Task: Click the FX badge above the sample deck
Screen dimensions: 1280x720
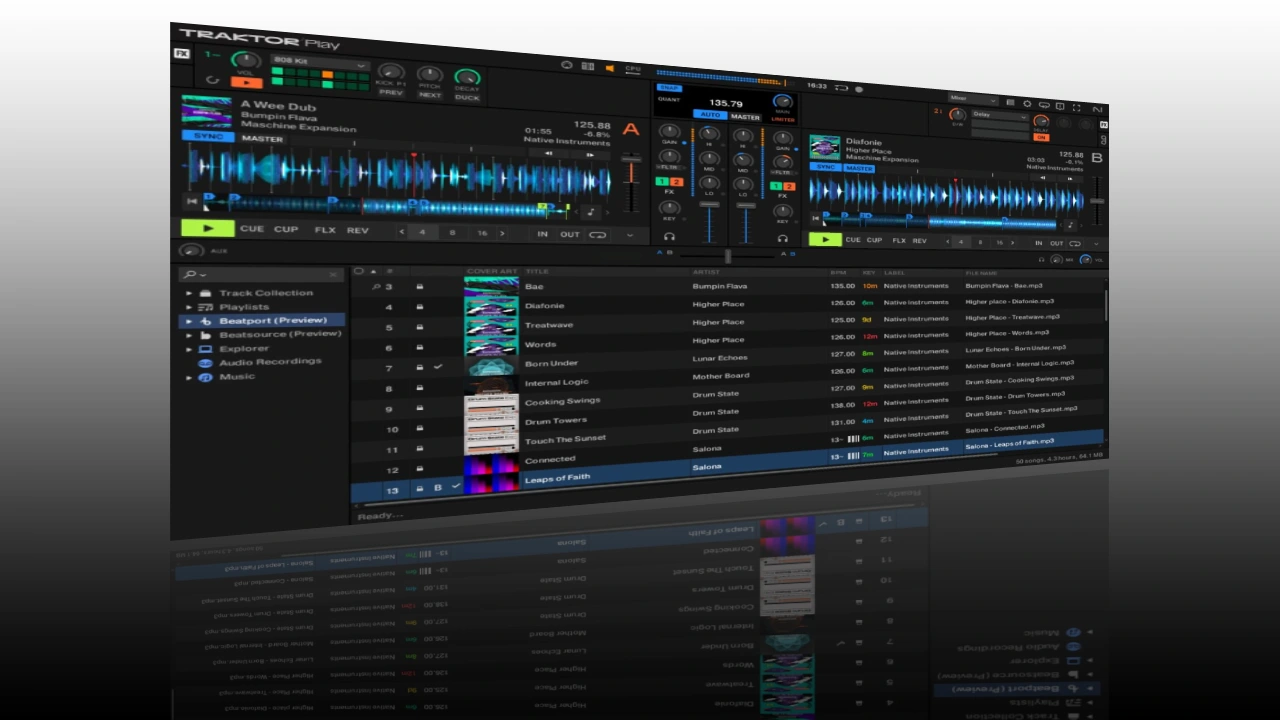Action: [181, 53]
